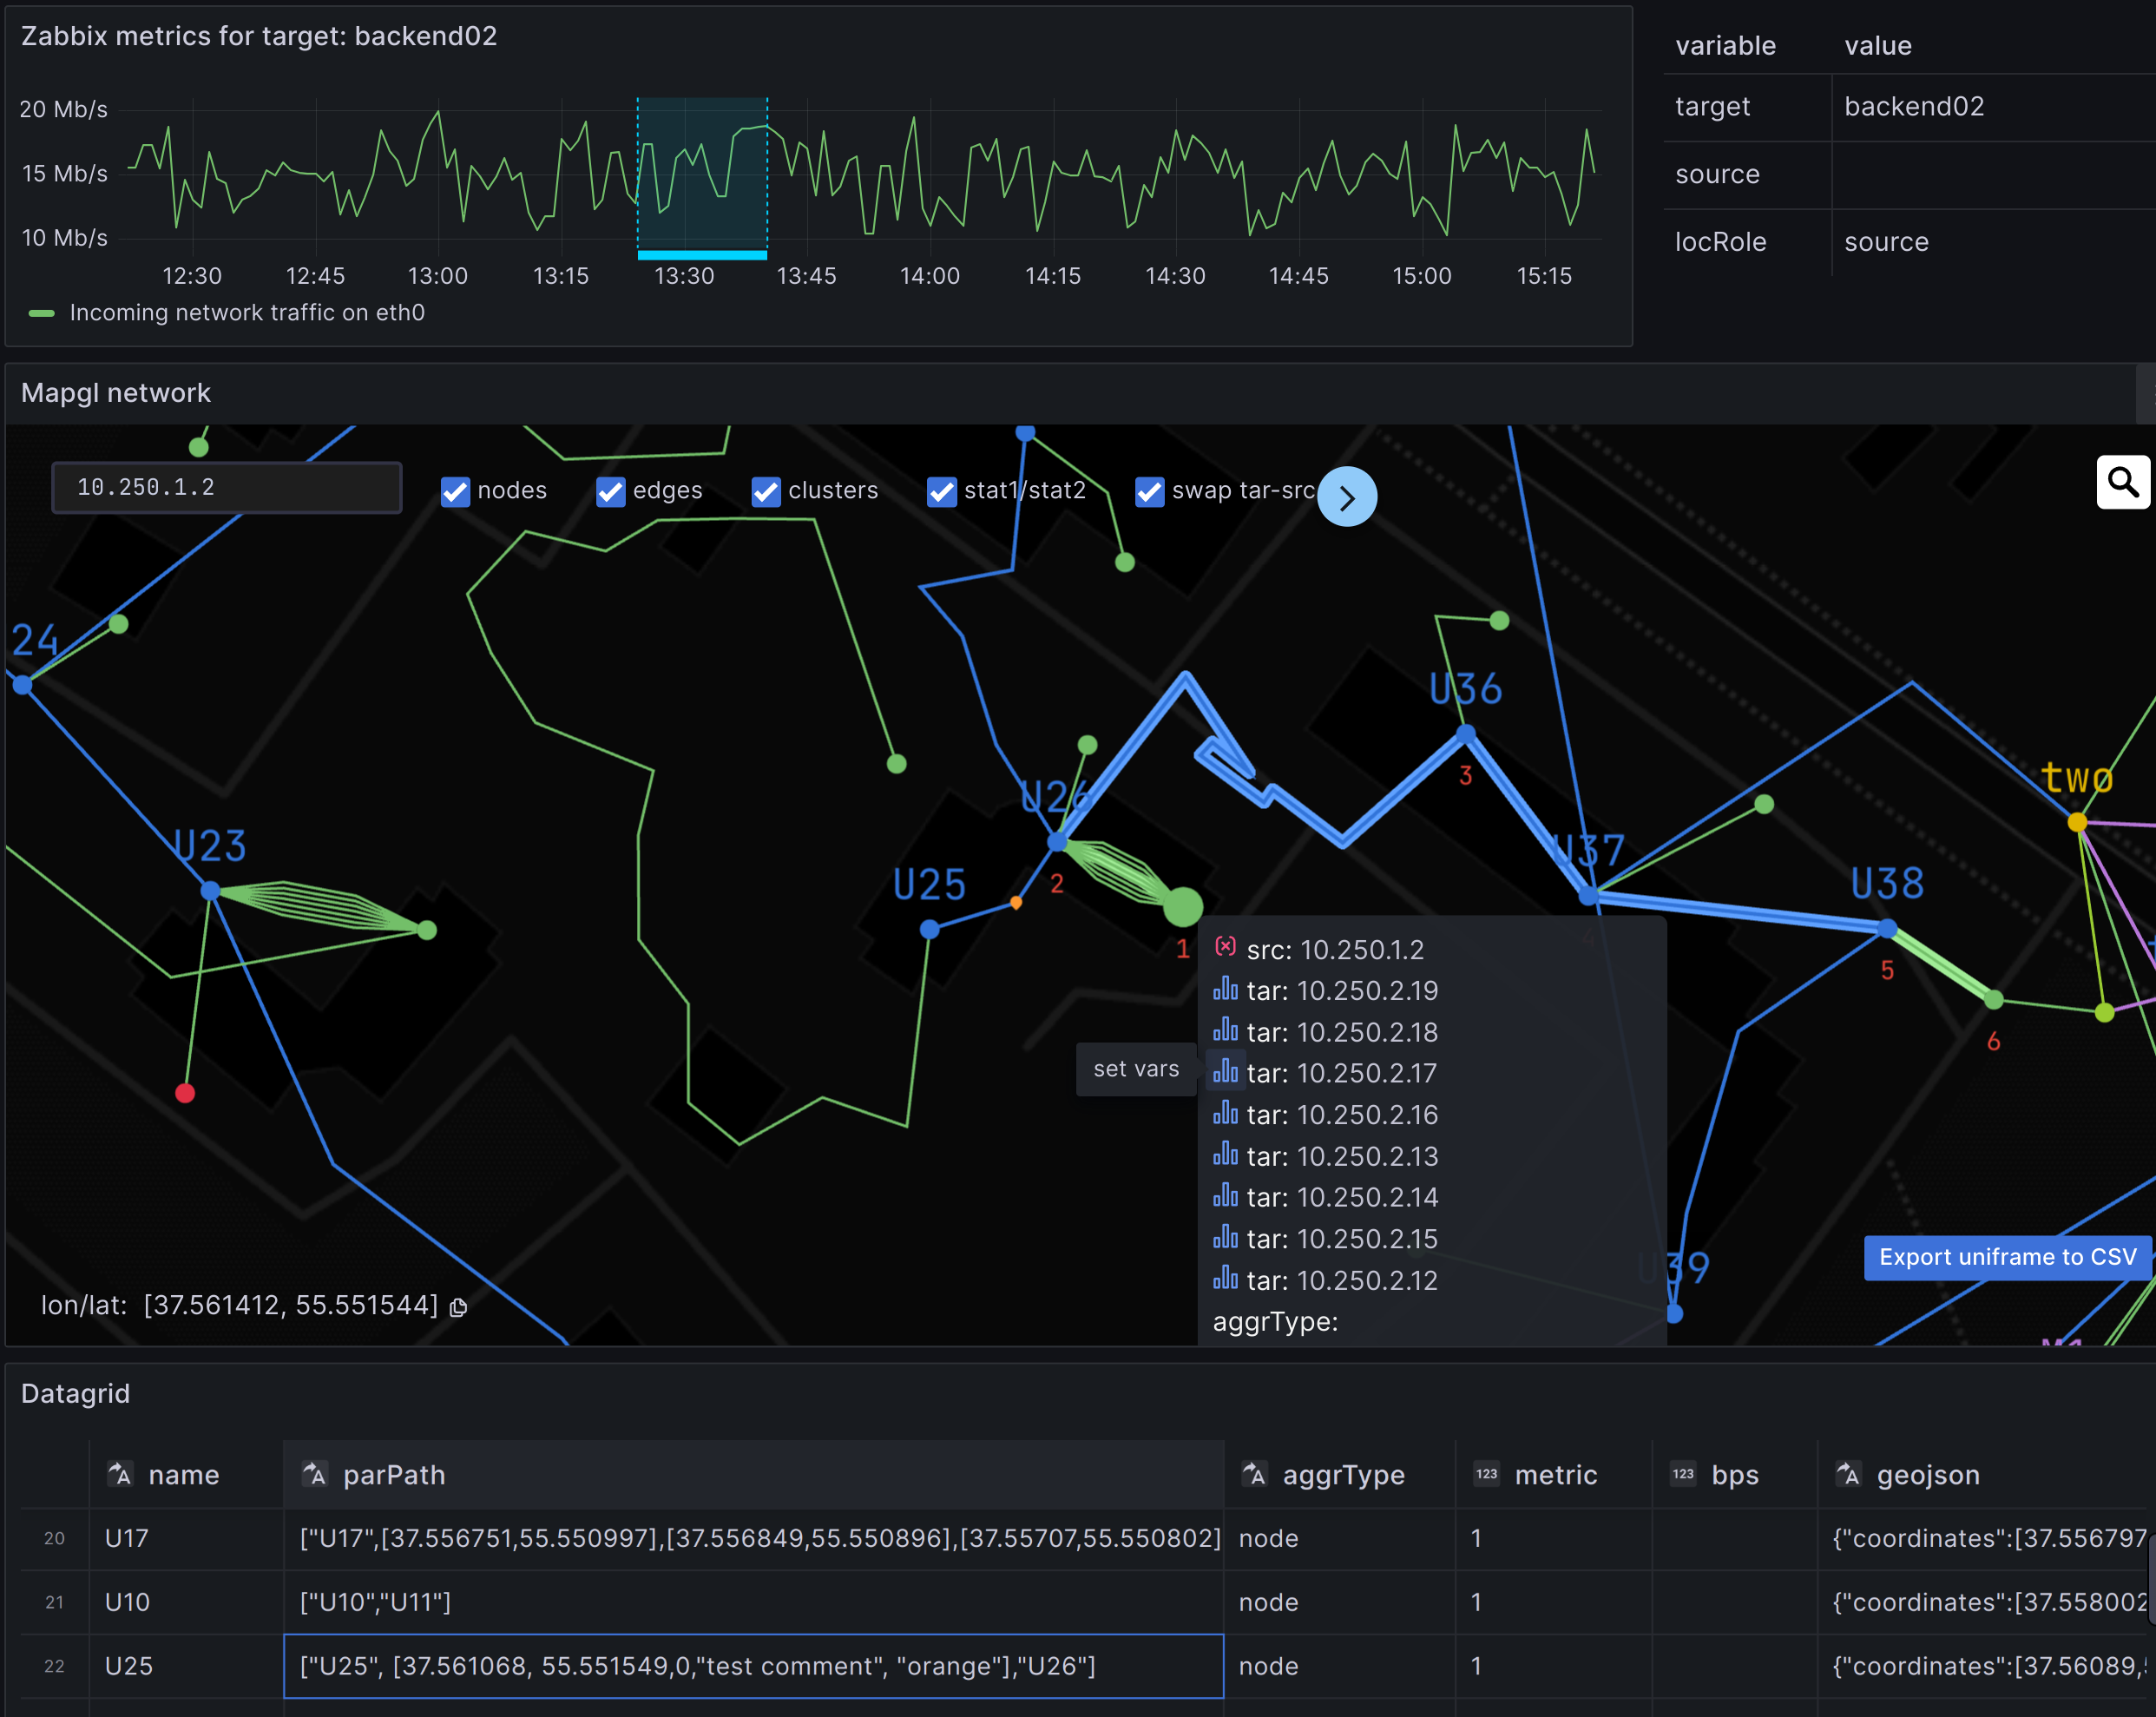Sort by the name column header
This screenshot has width=2156, height=1717.
[184, 1474]
